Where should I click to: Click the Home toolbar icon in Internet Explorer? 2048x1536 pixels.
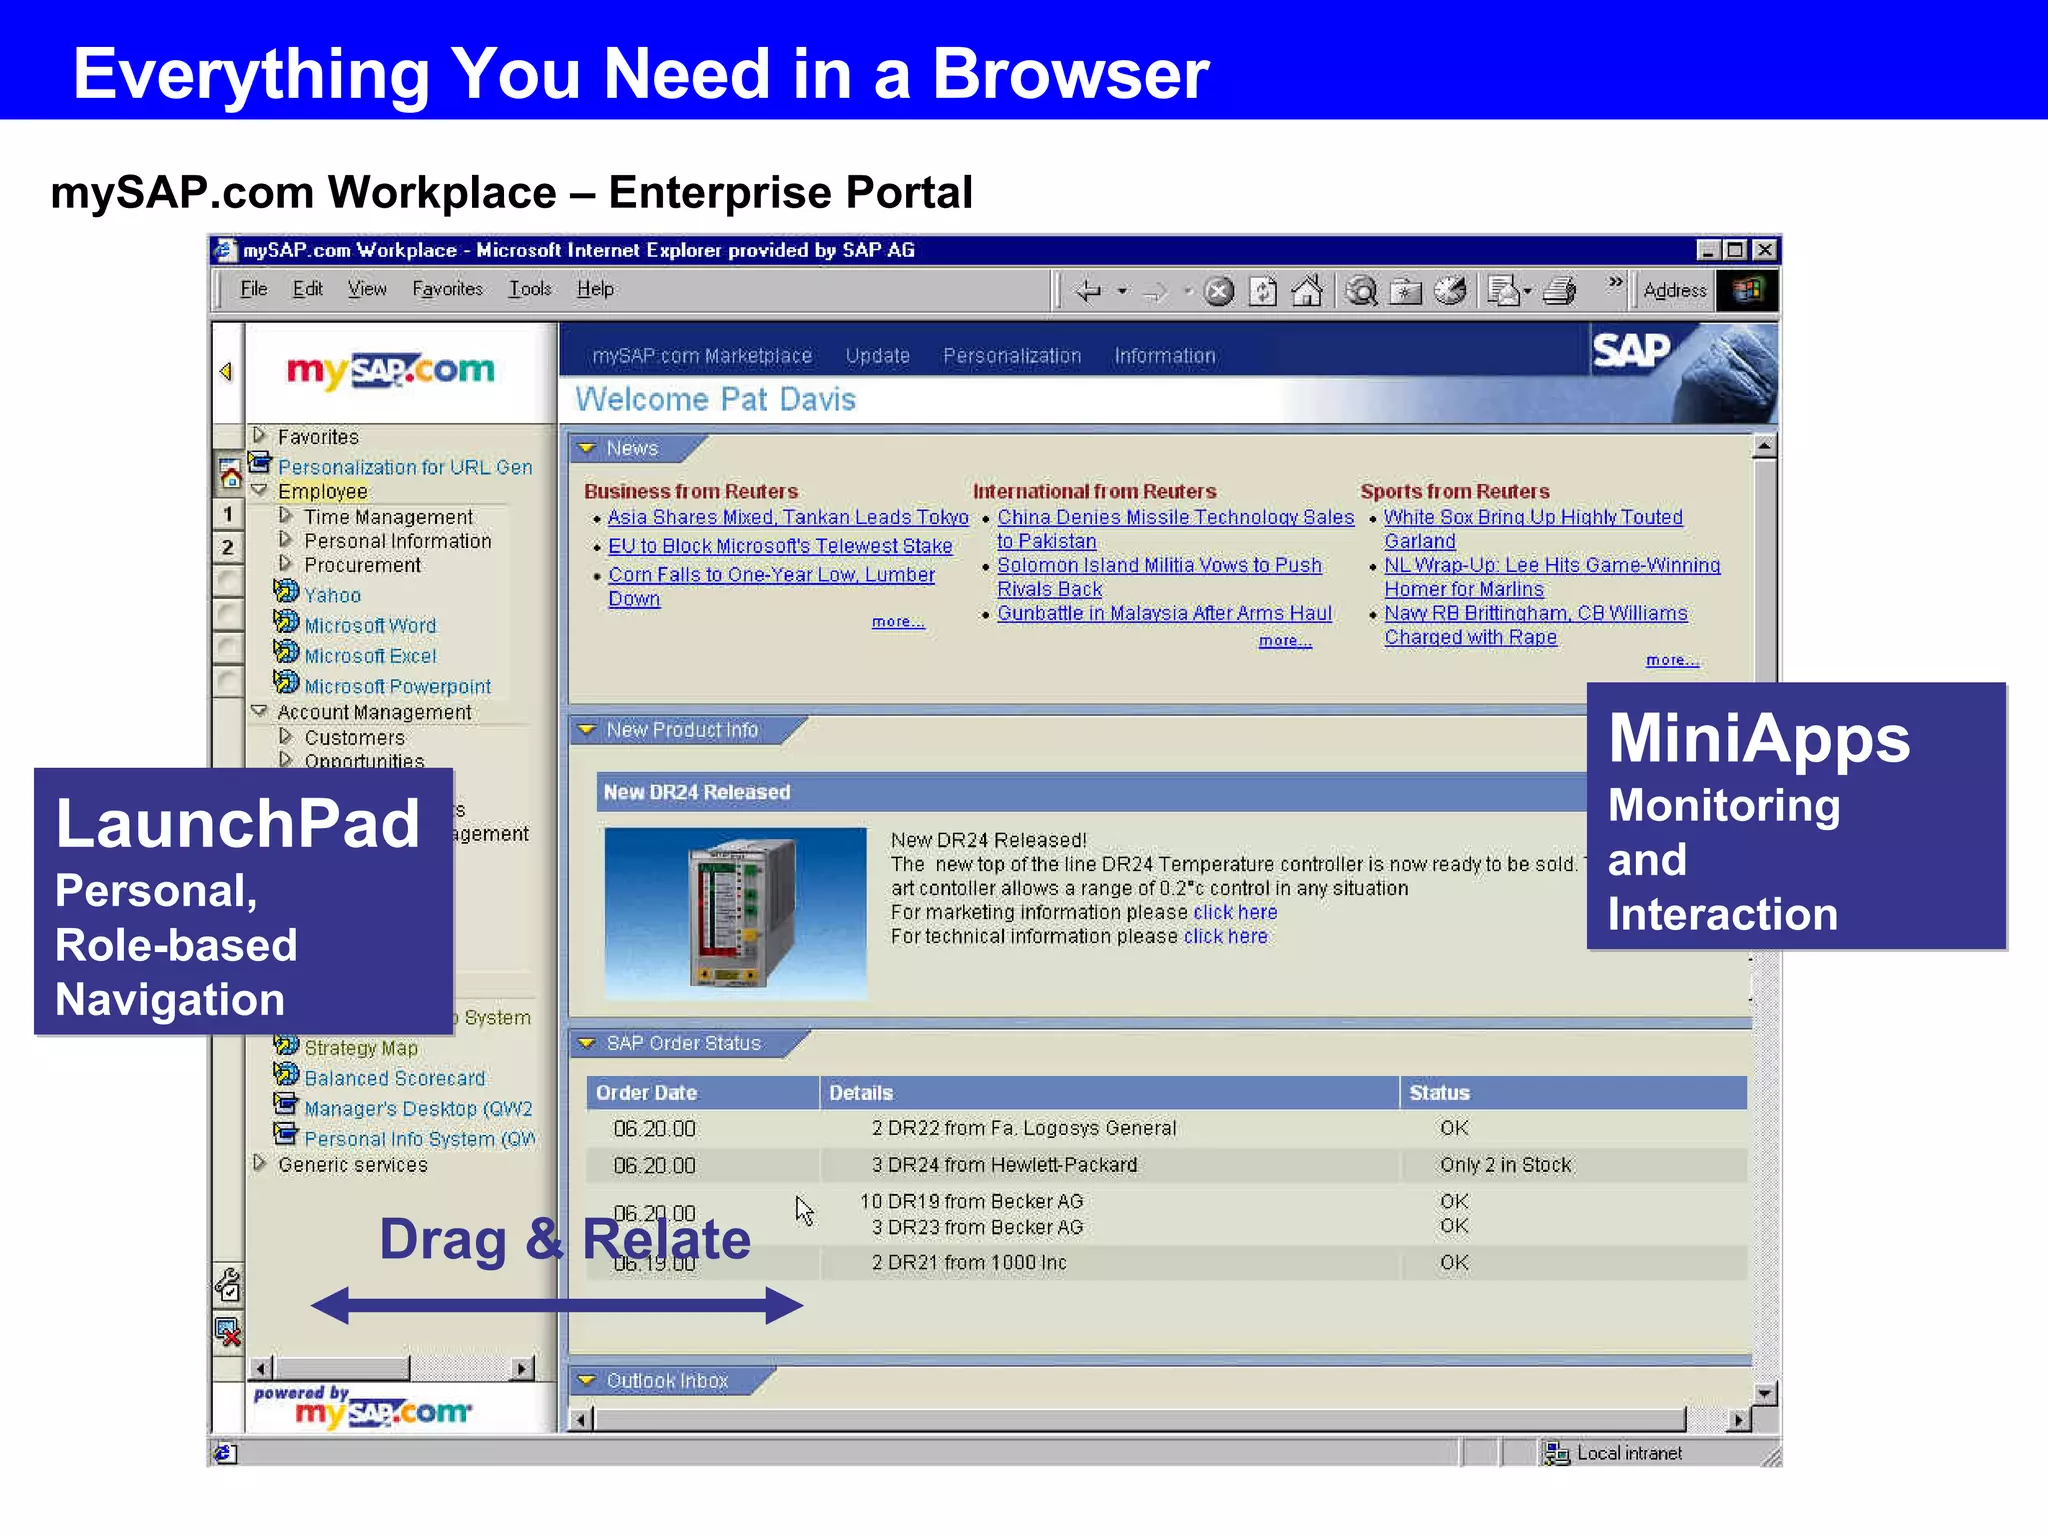(1308, 290)
